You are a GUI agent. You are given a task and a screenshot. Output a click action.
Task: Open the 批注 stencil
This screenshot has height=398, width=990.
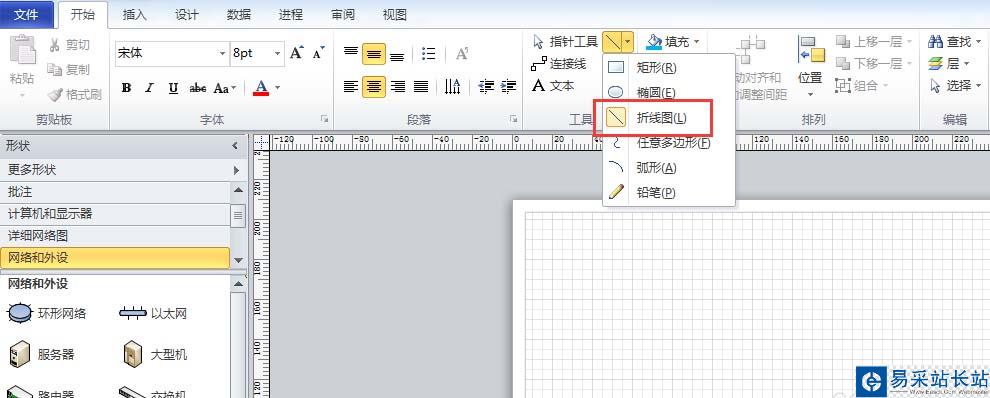click(x=115, y=191)
